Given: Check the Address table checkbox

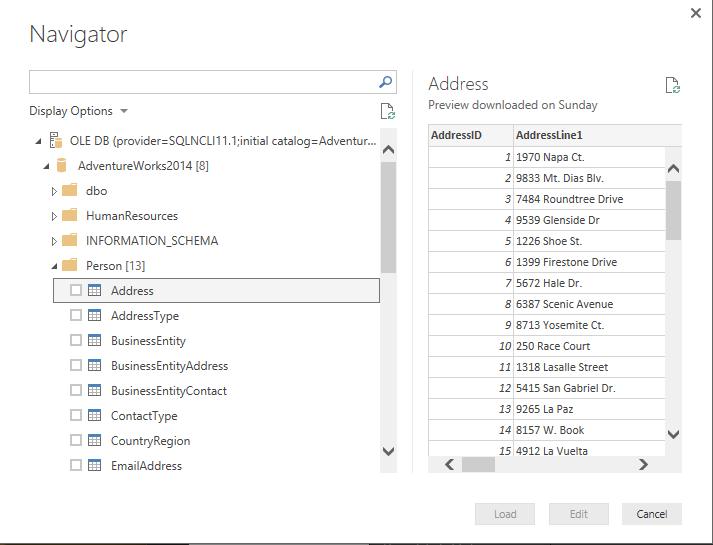Looking at the screenshot, I should 76,290.
